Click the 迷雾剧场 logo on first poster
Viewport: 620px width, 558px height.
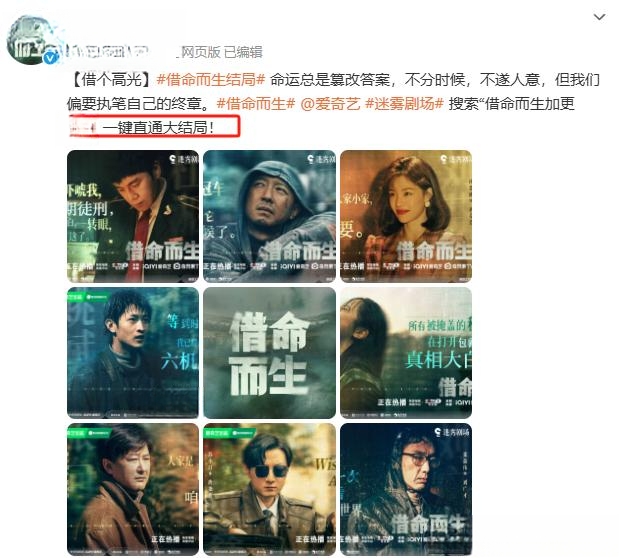pyautogui.click(x=183, y=159)
